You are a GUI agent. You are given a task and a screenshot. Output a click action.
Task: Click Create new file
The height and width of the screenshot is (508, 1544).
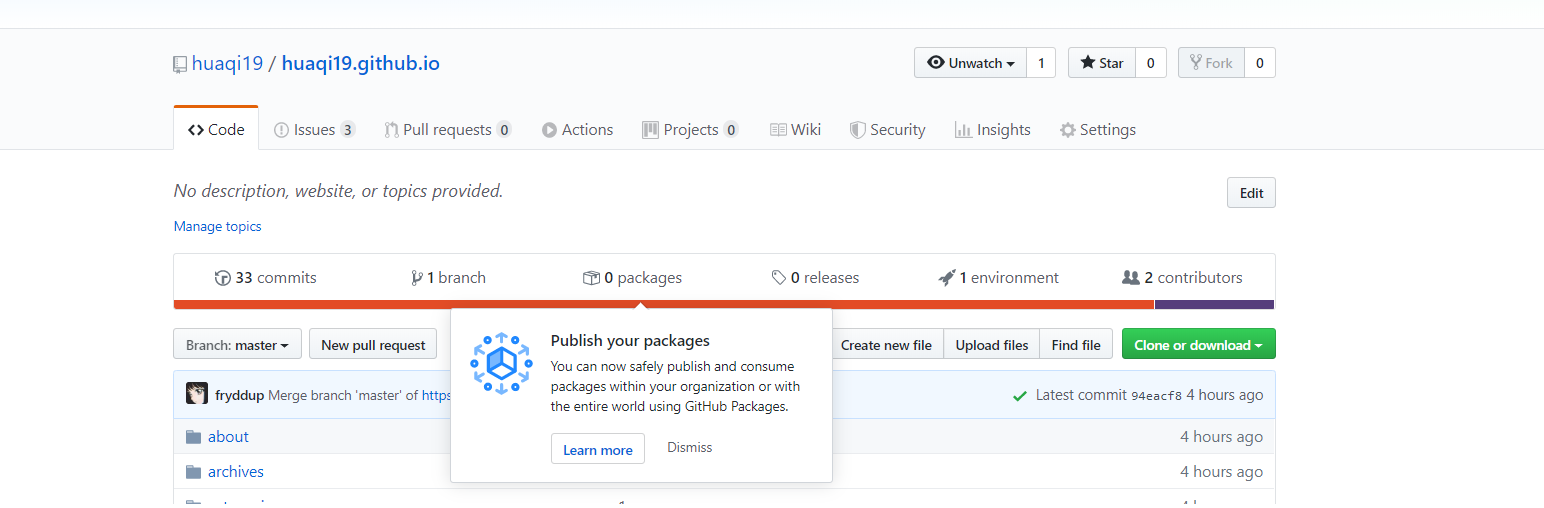[x=886, y=345]
